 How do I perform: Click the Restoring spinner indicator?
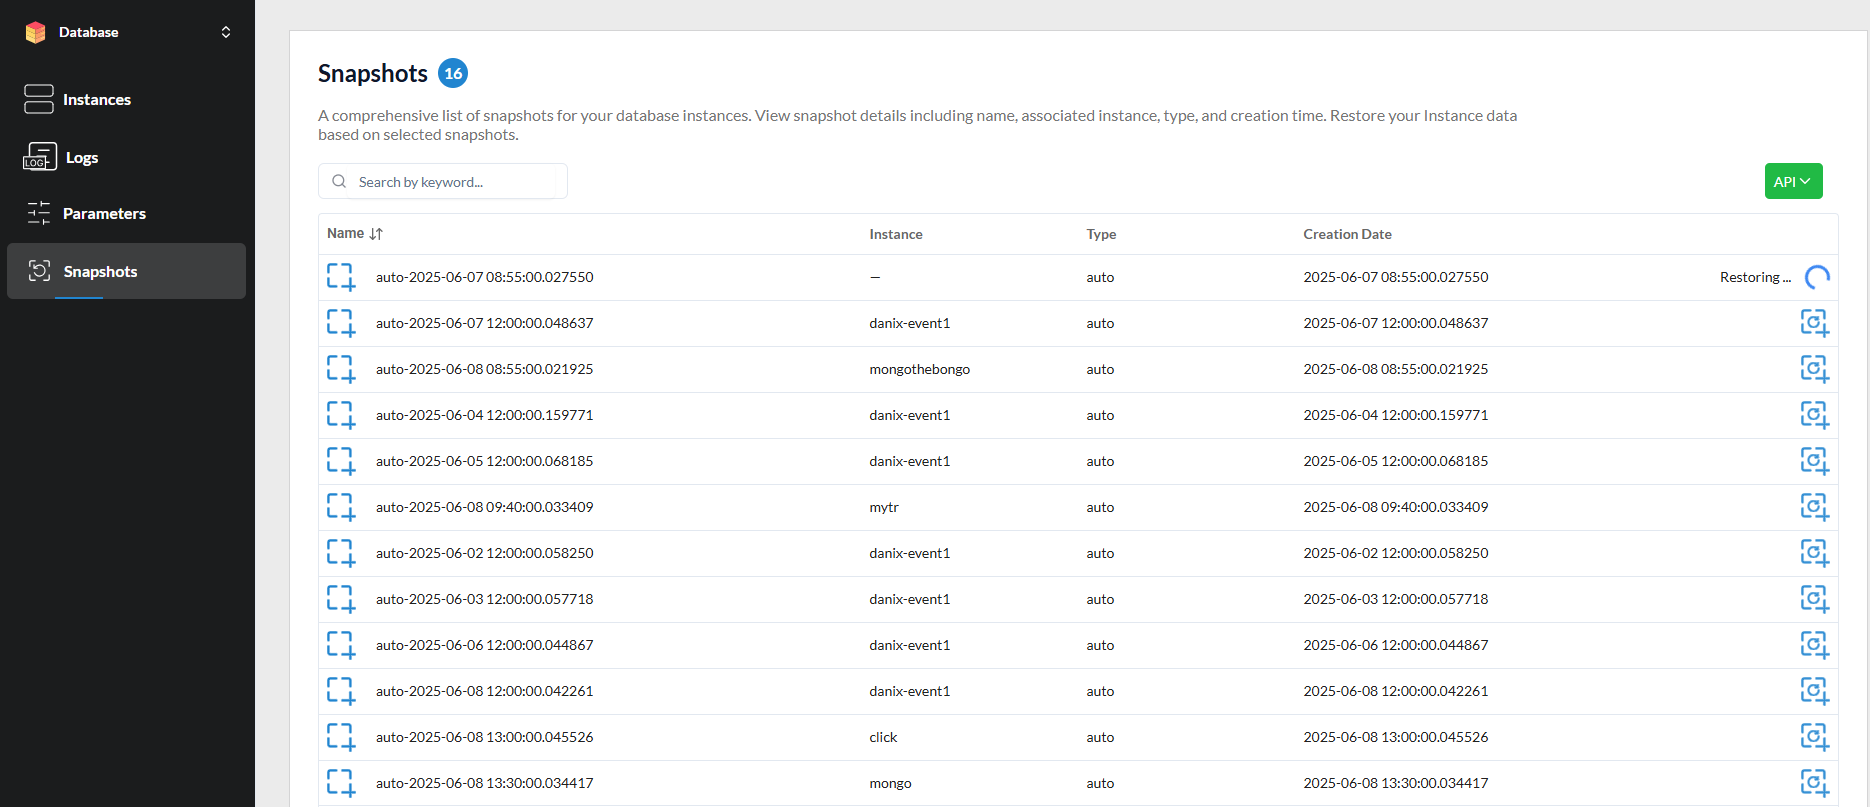click(1817, 277)
